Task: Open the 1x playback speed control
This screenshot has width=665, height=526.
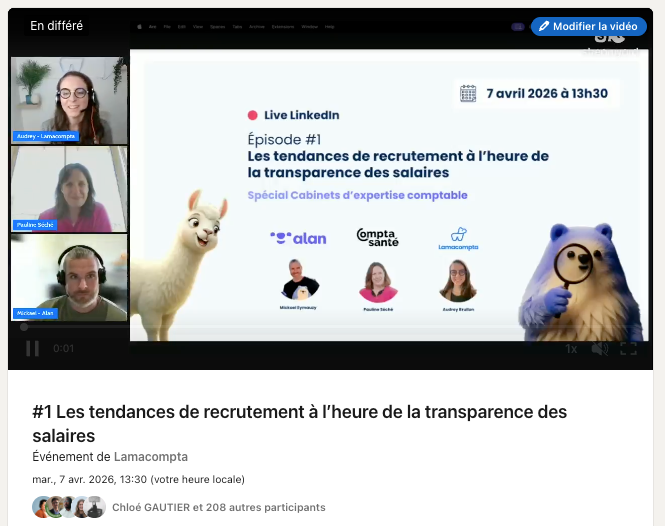Action: (571, 349)
